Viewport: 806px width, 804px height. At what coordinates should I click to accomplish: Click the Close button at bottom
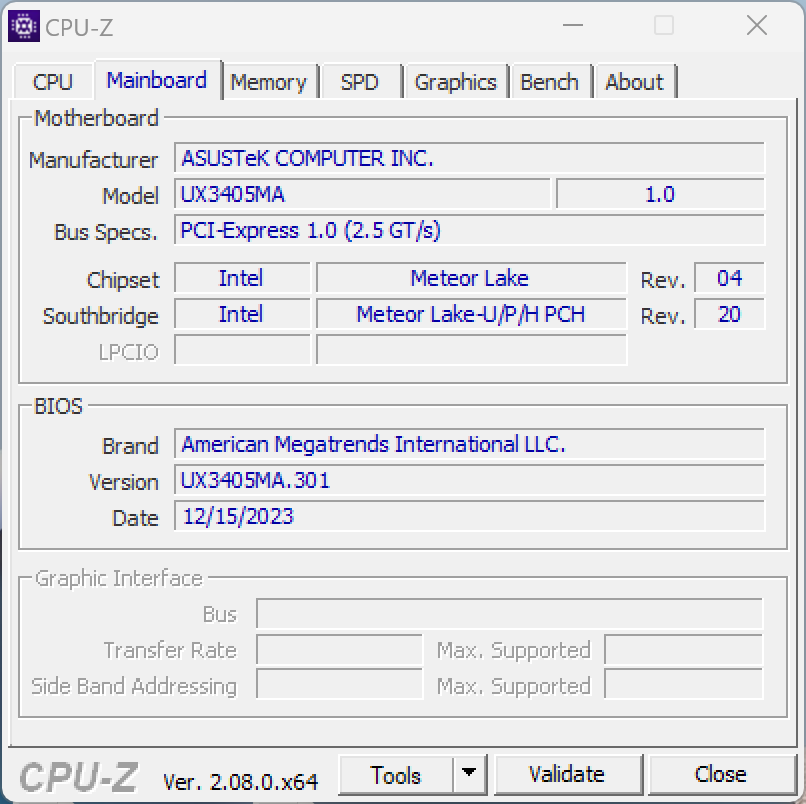(x=721, y=775)
